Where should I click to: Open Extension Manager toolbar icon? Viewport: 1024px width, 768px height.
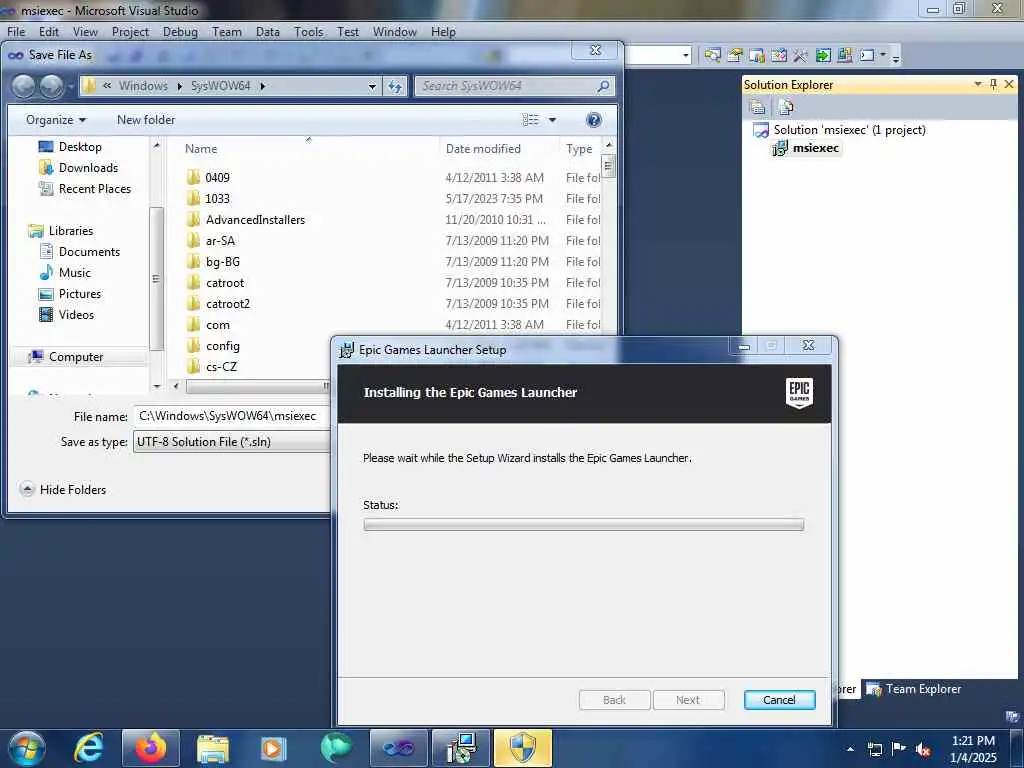point(844,56)
